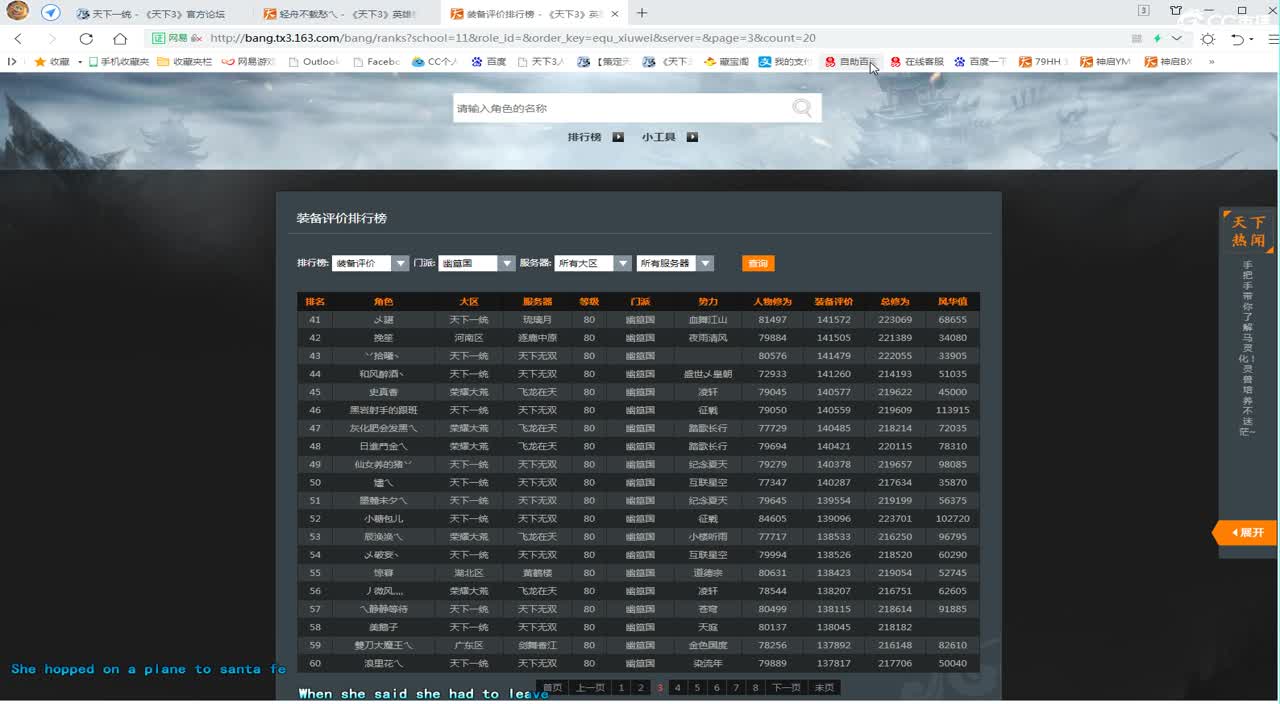Click the browser reload icon
This screenshot has width=1280, height=704.
click(x=86, y=38)
